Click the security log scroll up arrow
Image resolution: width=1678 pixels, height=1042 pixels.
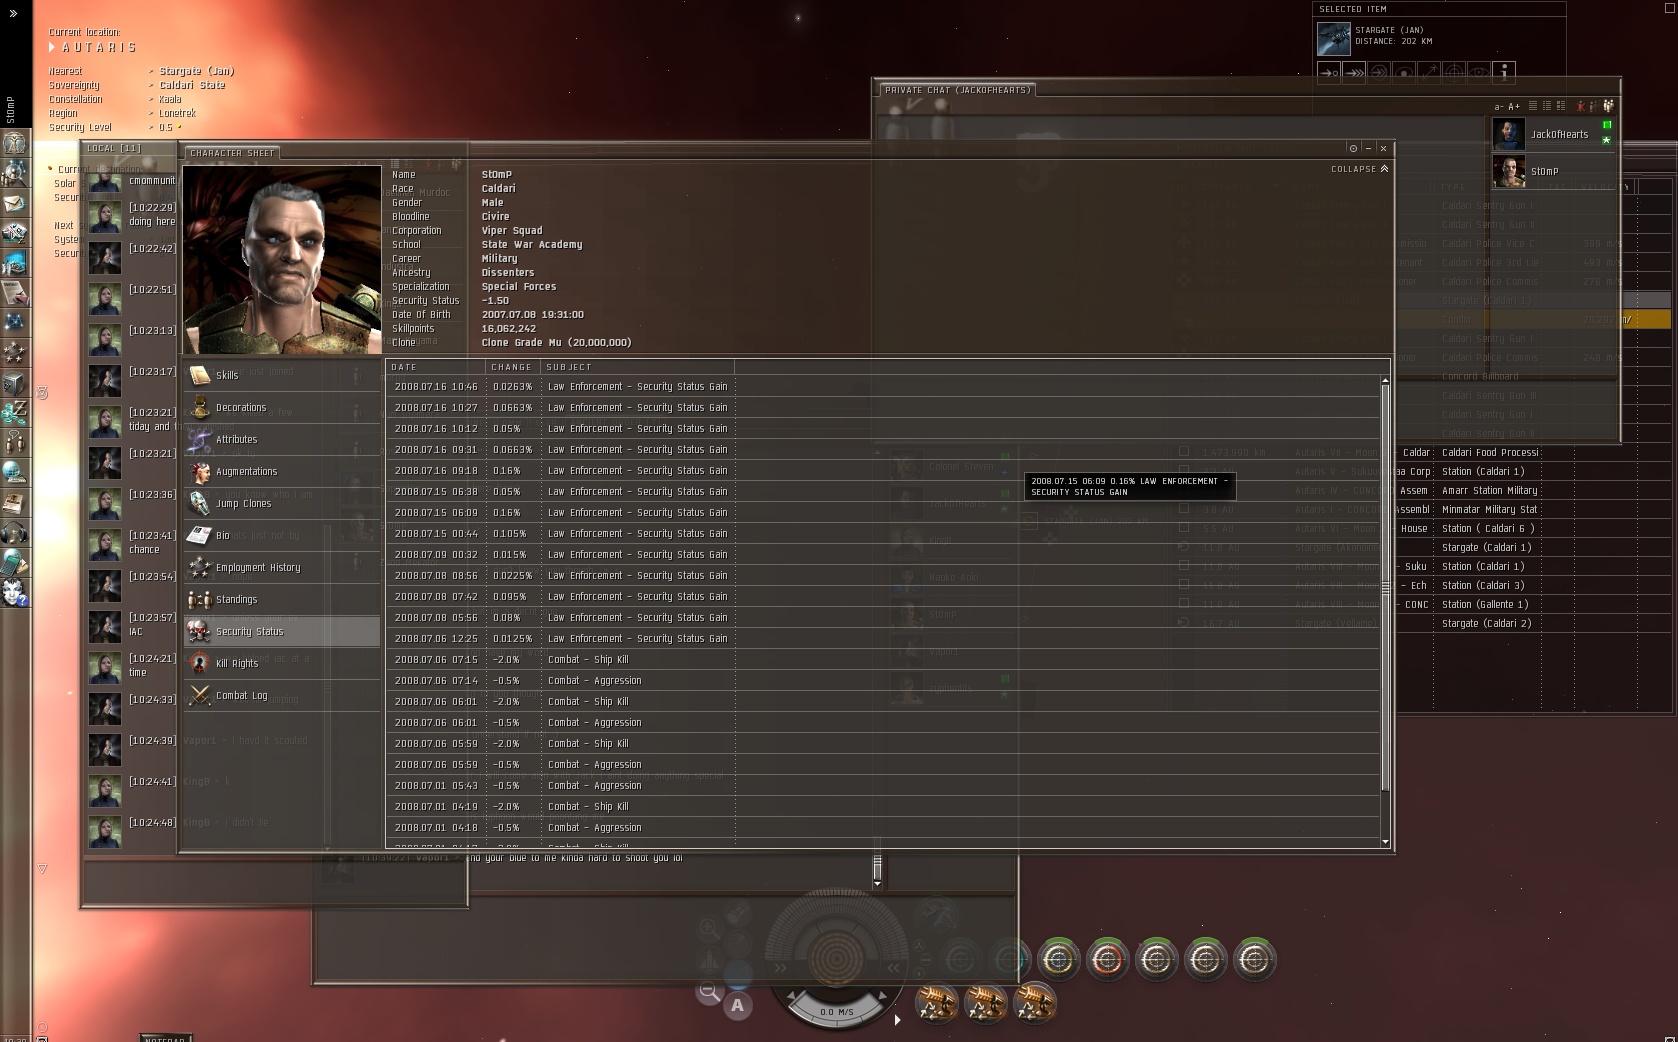point(1385,381)
